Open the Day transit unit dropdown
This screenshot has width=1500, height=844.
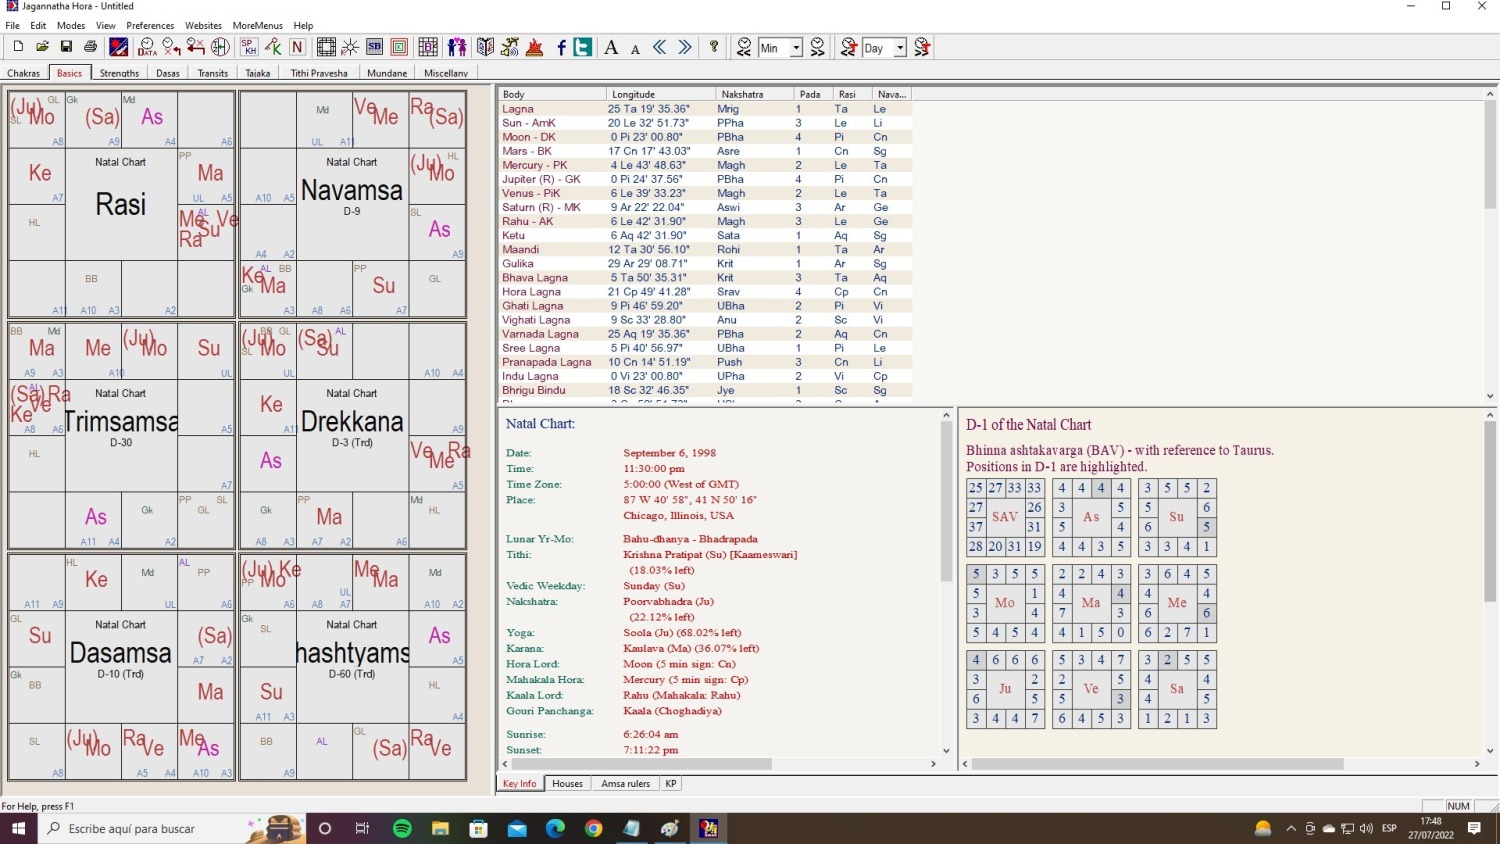point(900,48)
